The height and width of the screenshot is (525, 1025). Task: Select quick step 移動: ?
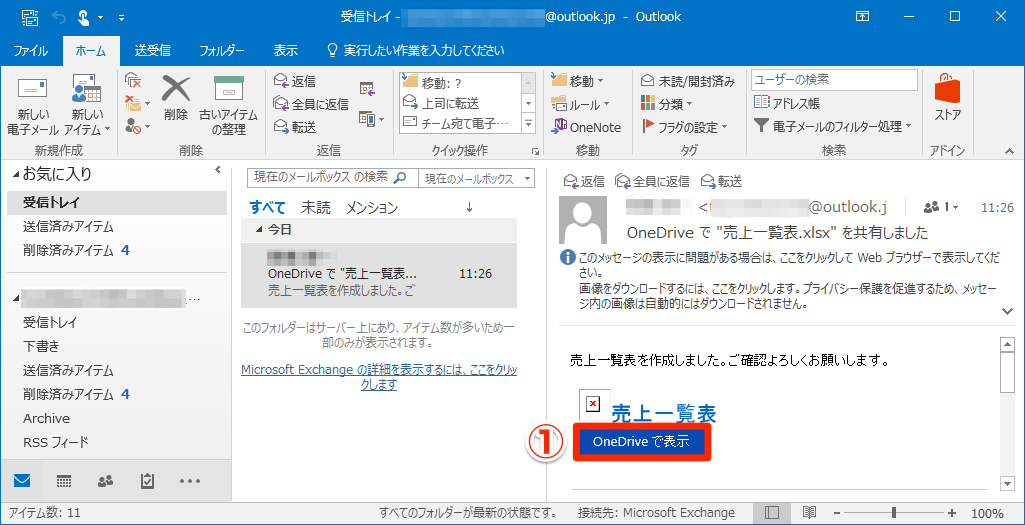[x=460, y=82]
